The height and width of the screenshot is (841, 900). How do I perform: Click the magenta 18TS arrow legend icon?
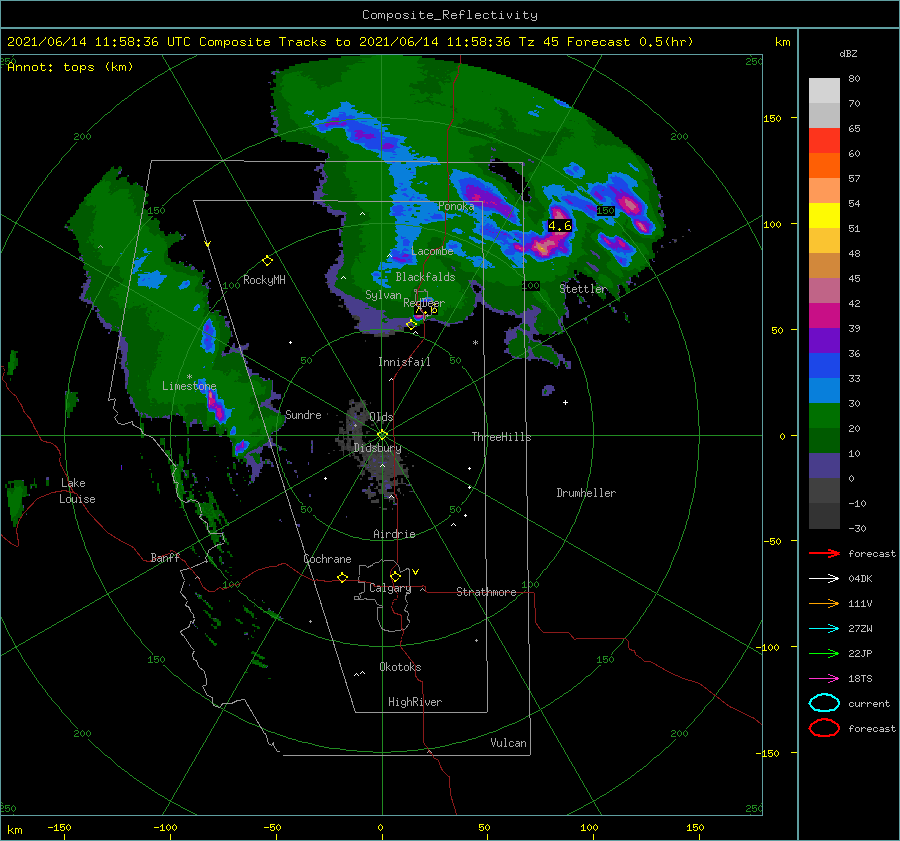coord(824,678)
